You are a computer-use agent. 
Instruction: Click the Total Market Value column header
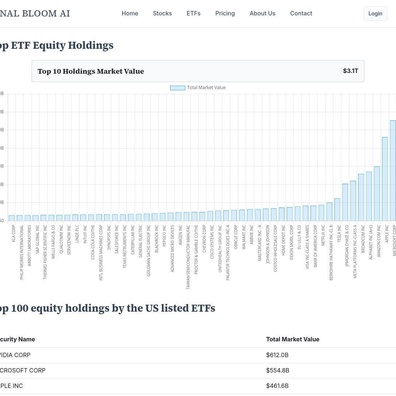click(x=293, y=339)
